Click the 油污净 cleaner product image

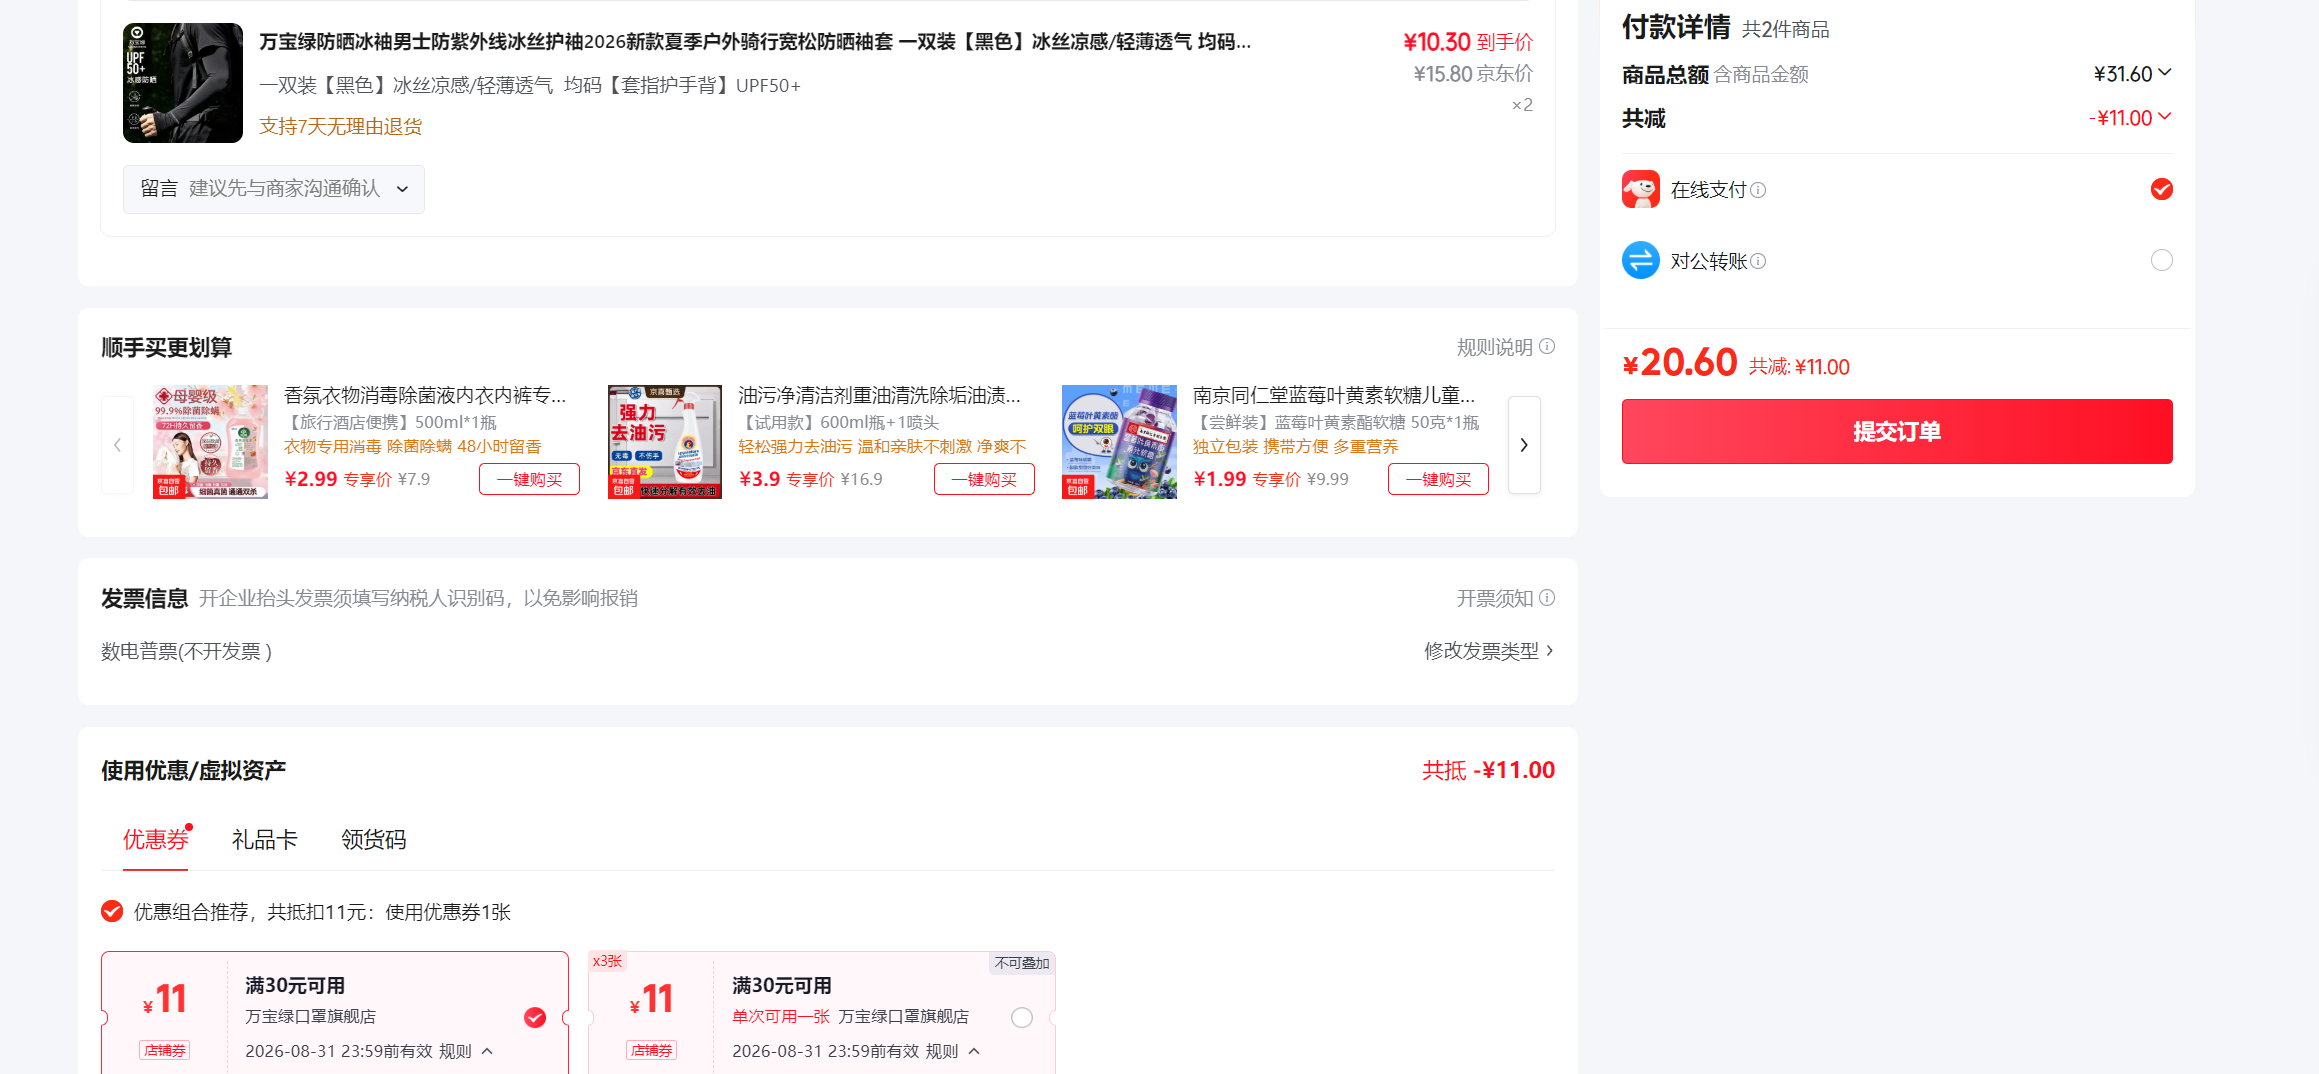point(665,442)
